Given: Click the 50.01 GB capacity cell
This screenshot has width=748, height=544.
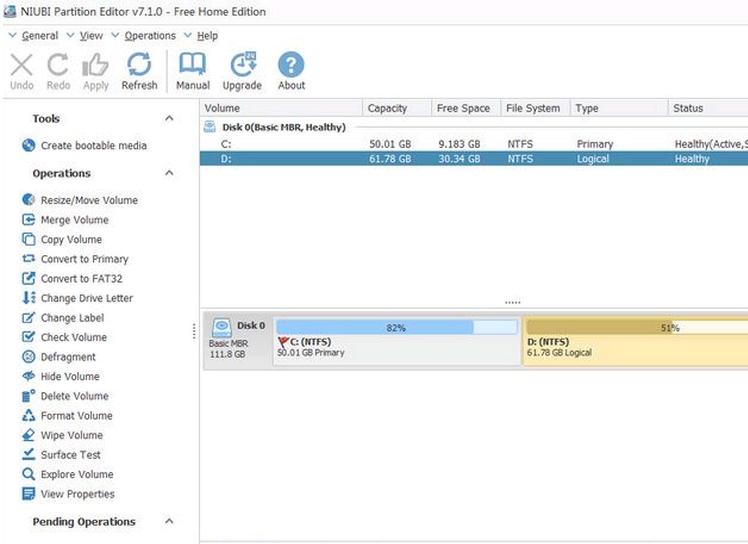Looking at the screenshot, I should click(390, 144).
